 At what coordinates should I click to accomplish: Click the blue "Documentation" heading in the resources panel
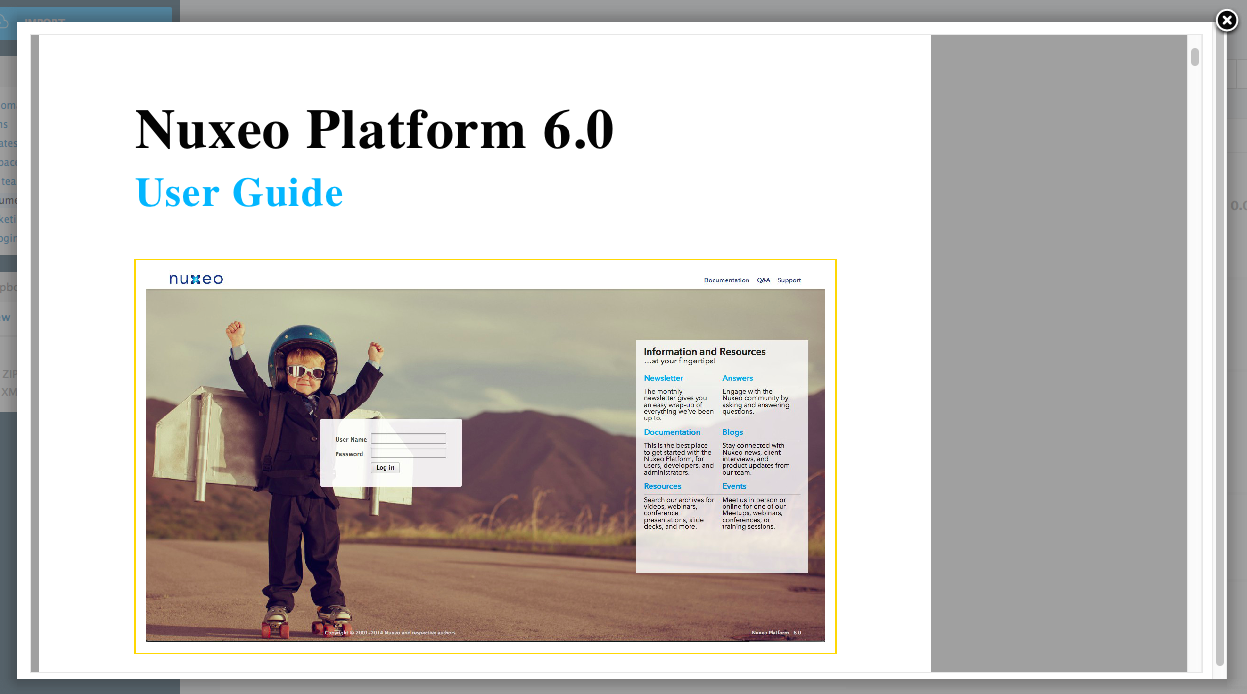pos(672,432)
